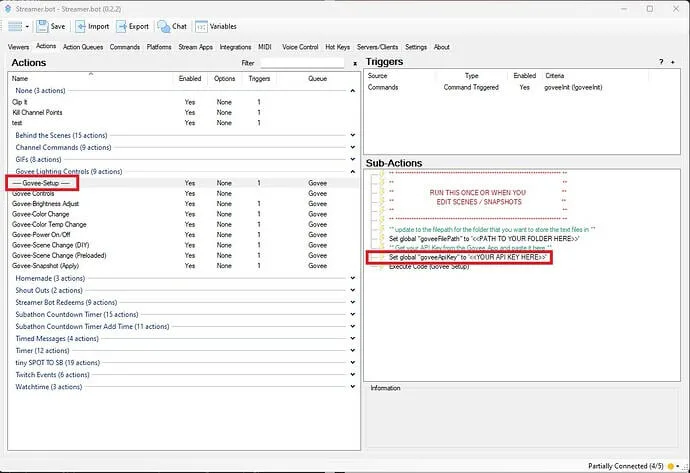This screenshot has width=690, height=473.
Task: Click the Export toolbar button
Action: tap(132, 26)
